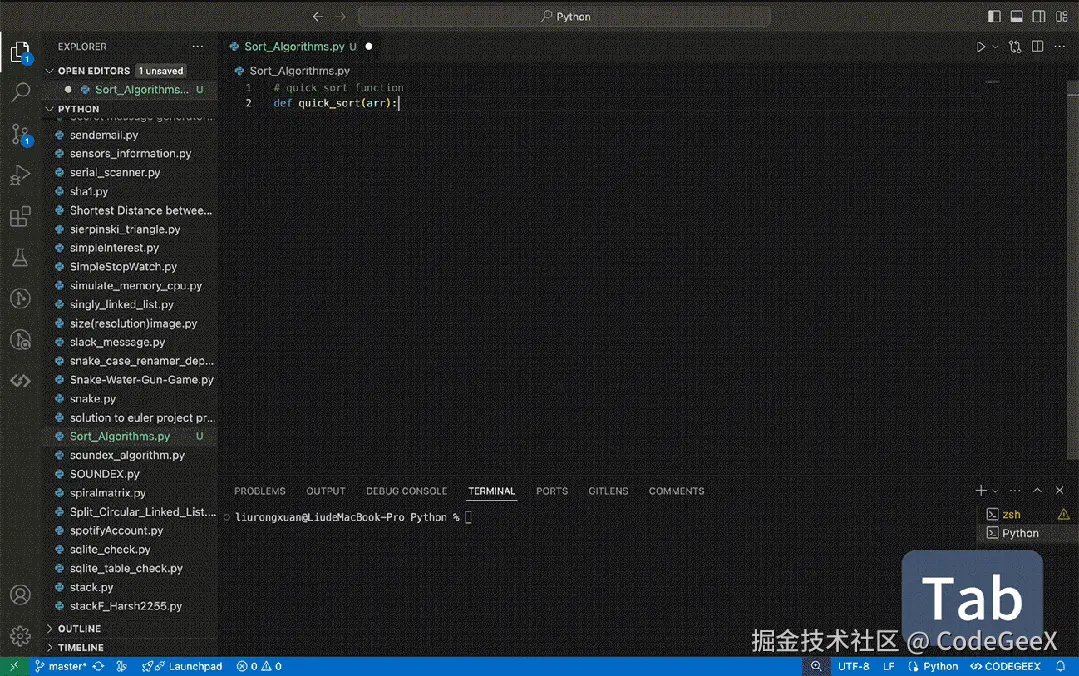1079x676 pixels.
Task: Open the Manage gear icon
Action: coord(21,635)
